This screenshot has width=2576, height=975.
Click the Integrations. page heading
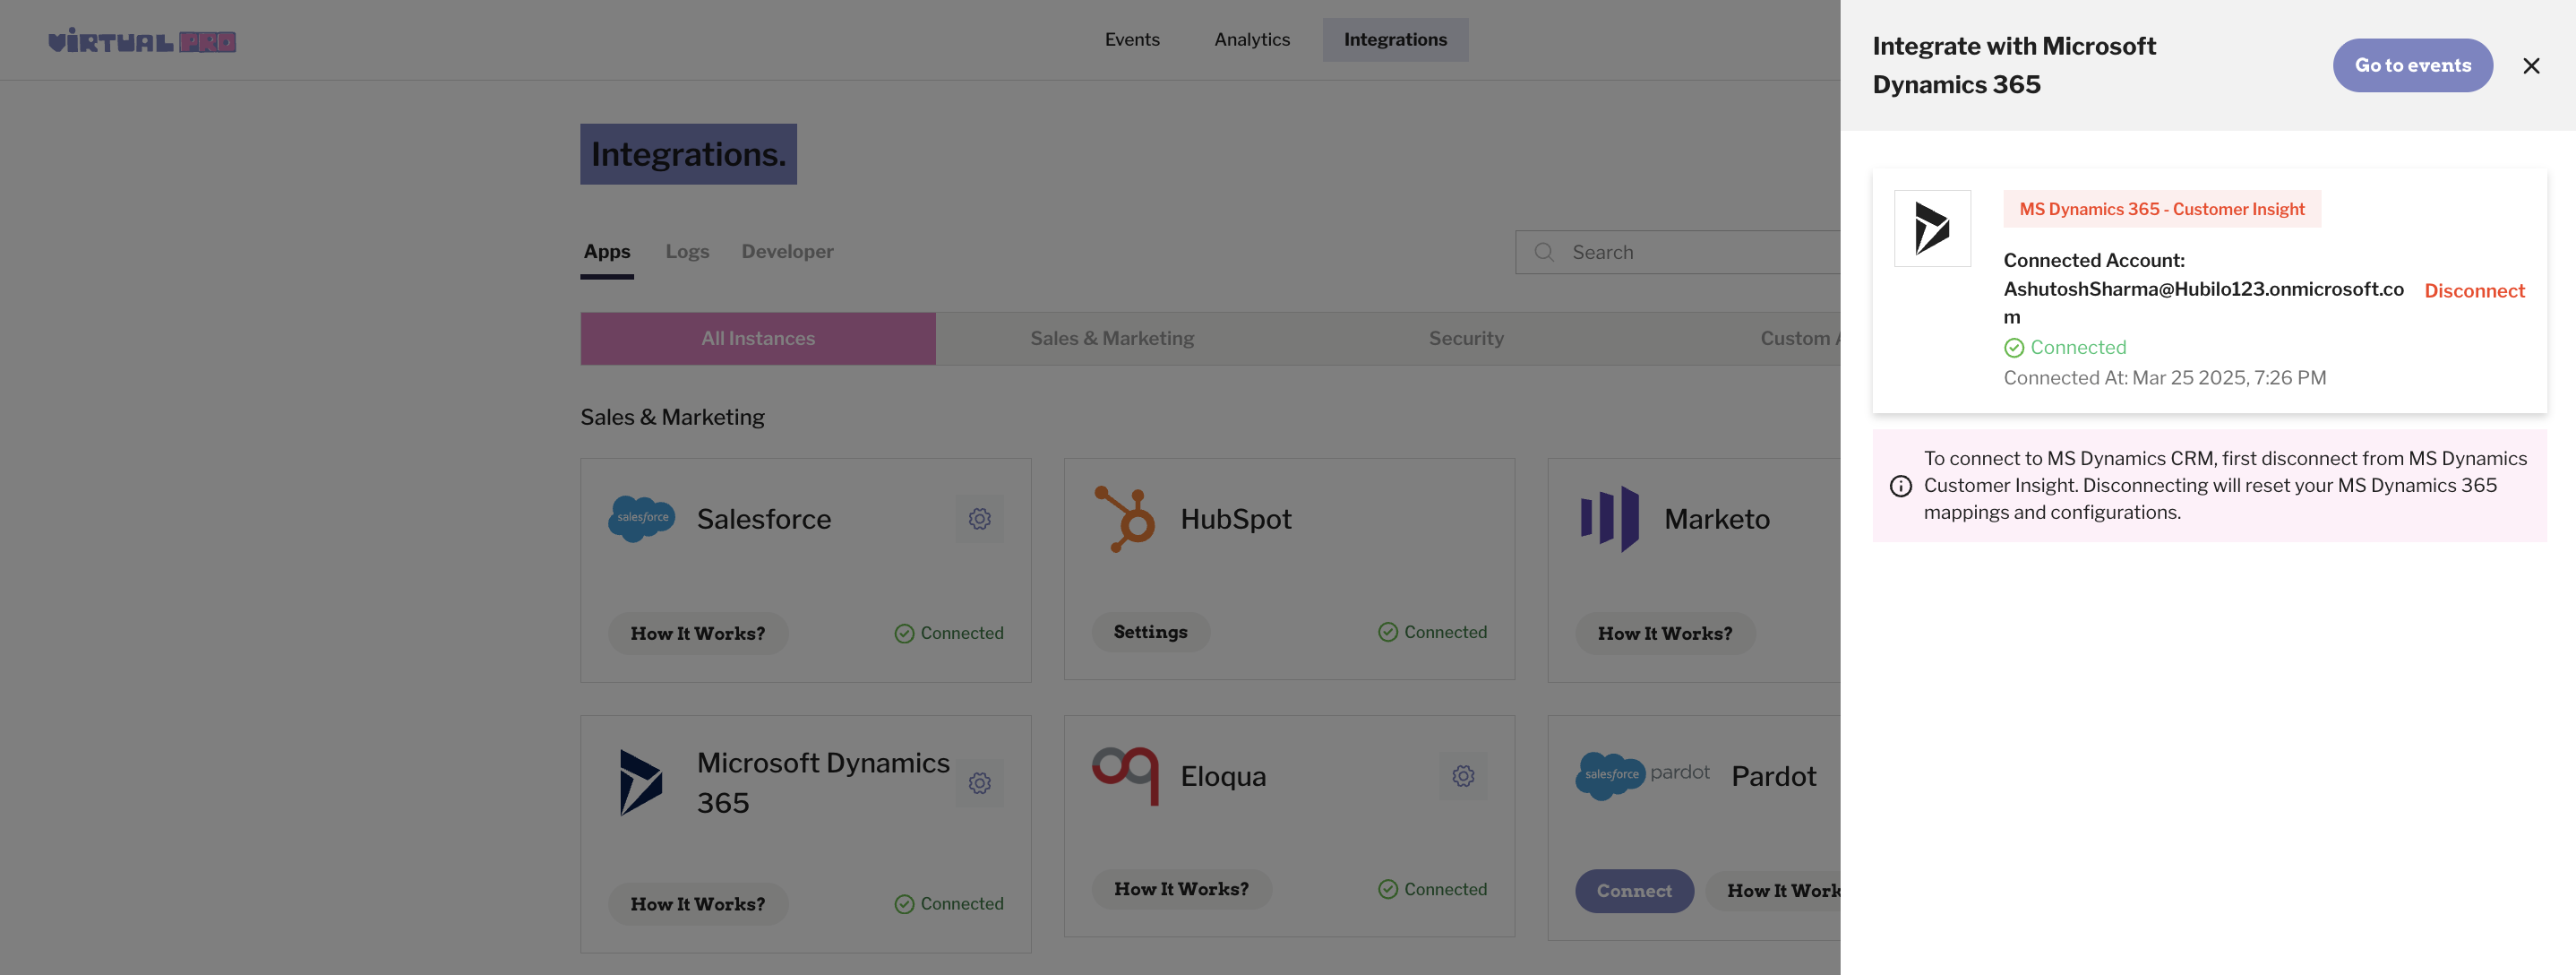coord(688,154)
